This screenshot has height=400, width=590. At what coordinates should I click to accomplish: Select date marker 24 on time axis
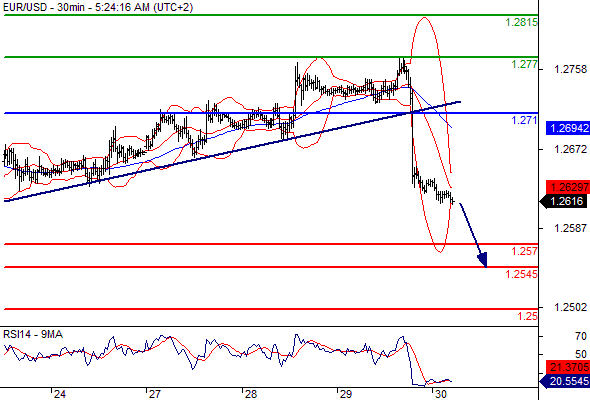click(60, 394)
